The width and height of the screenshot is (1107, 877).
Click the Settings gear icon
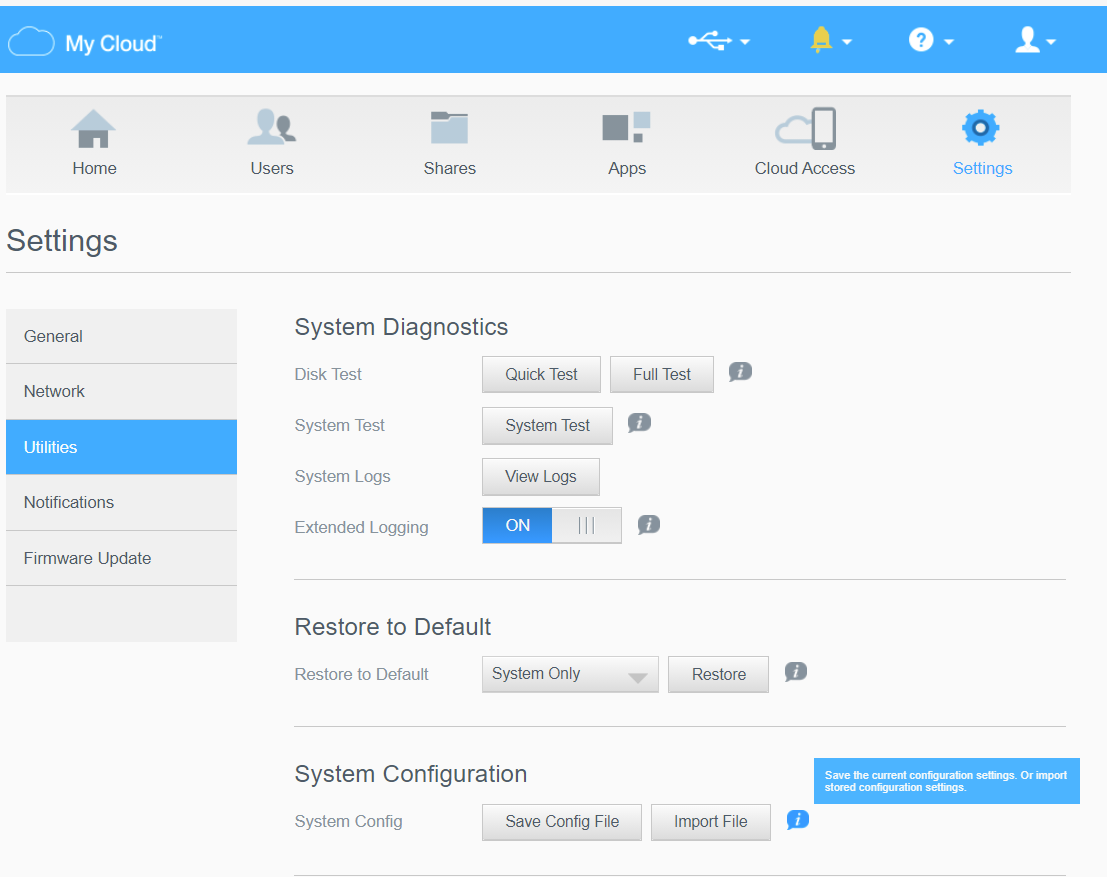(x=981, y=128)
